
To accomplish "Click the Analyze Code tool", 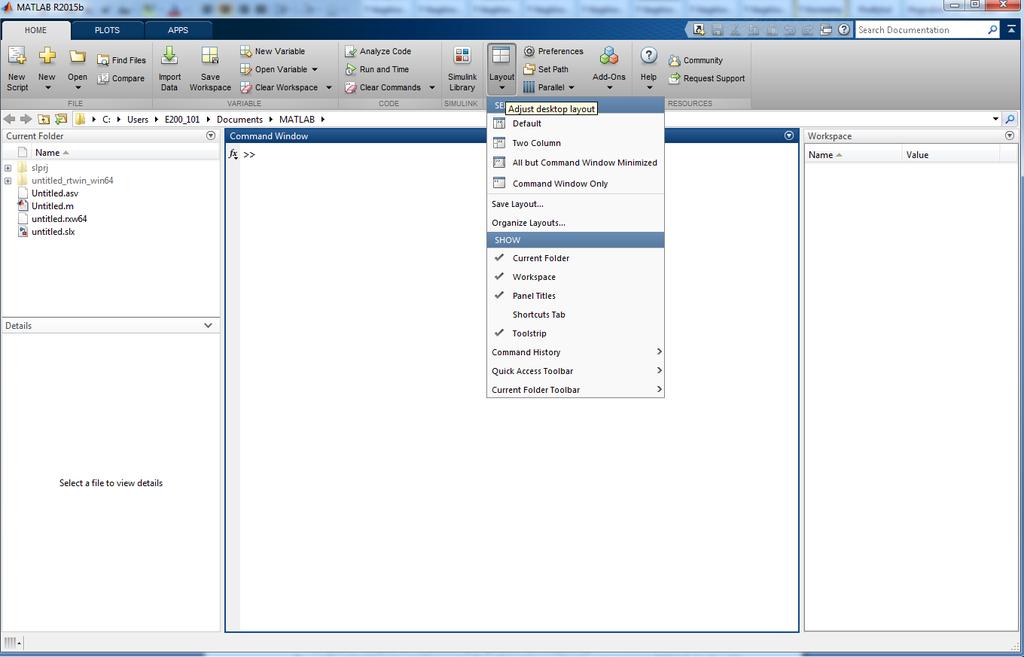I will tap(378, 51).
